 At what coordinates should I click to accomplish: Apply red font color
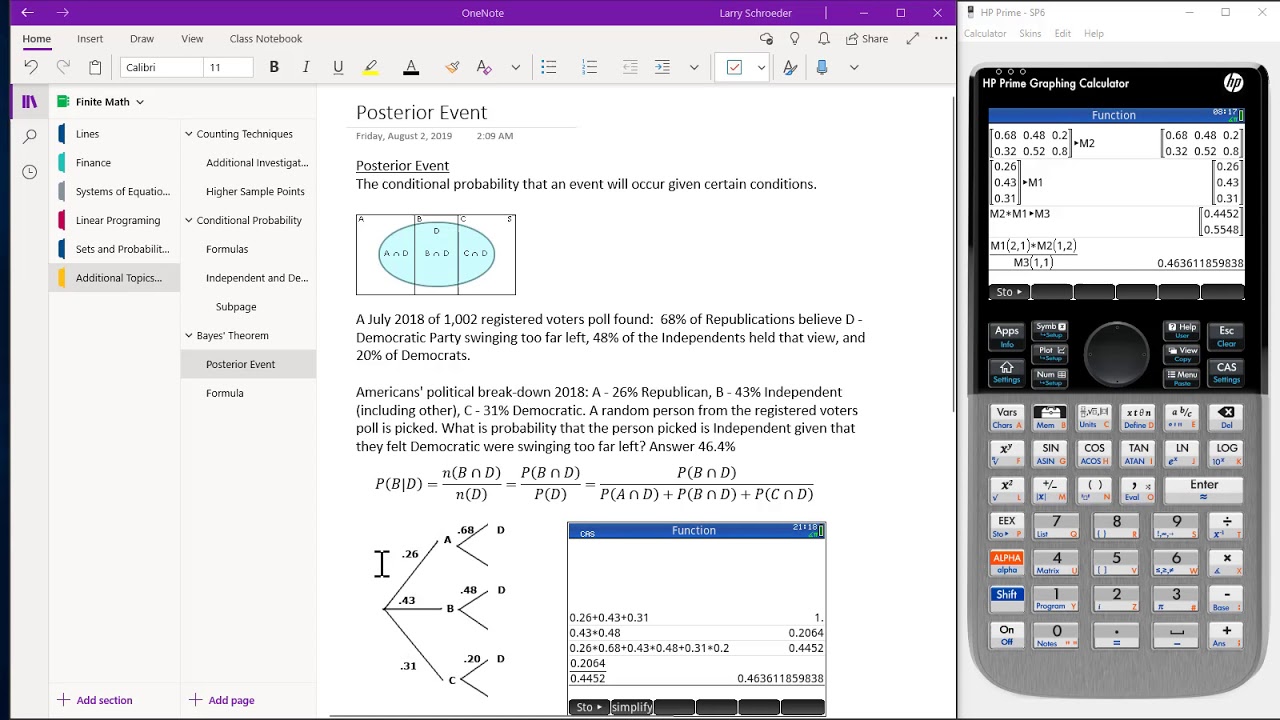pyautogui.click(x=411, y=67)
